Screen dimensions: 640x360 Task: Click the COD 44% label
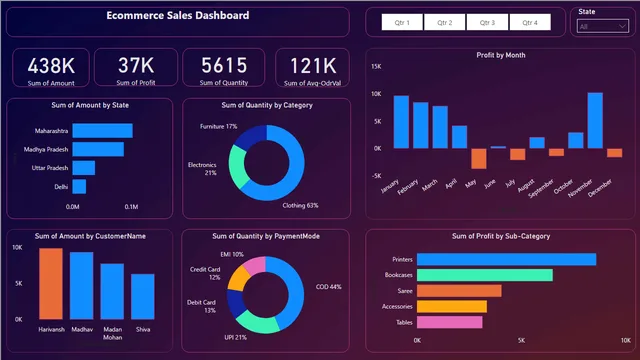[x=329, y=287]
